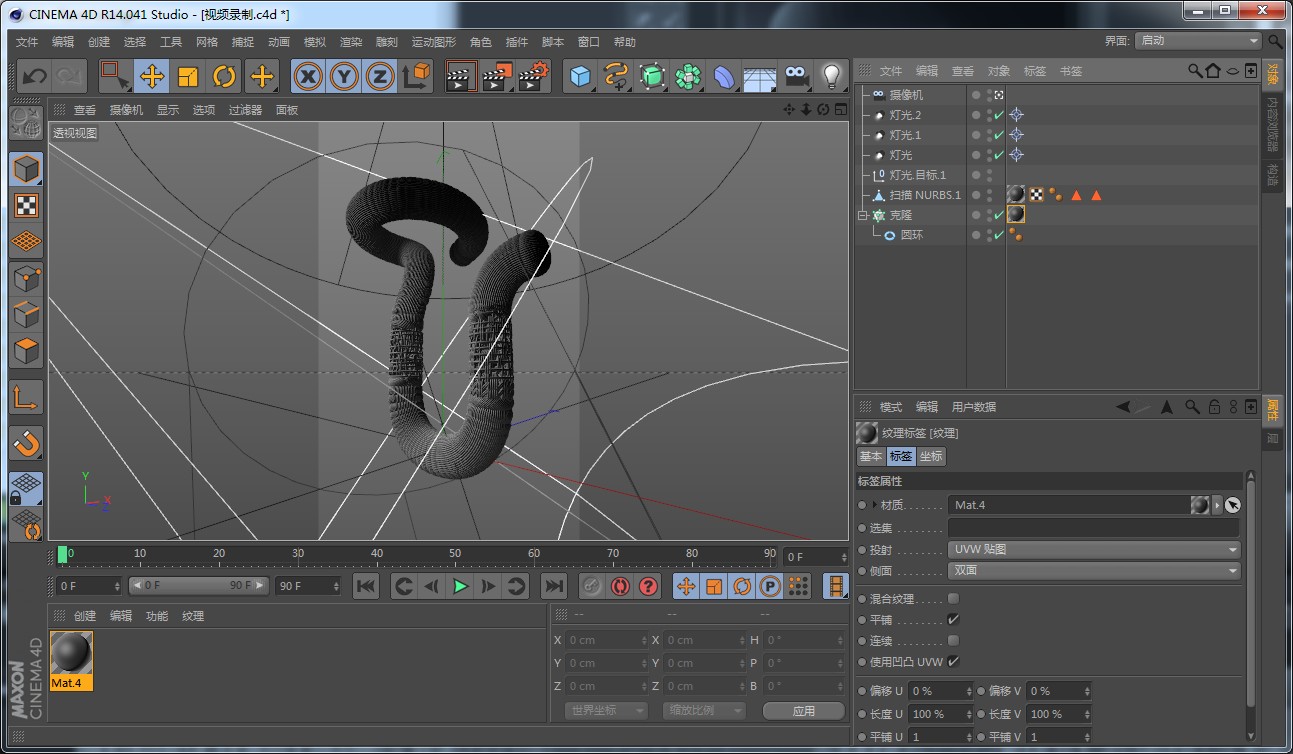This screenshot has width=1293, height=754.
Task: Open the viewport 摄像机 menu
Action: coord(126,110)
